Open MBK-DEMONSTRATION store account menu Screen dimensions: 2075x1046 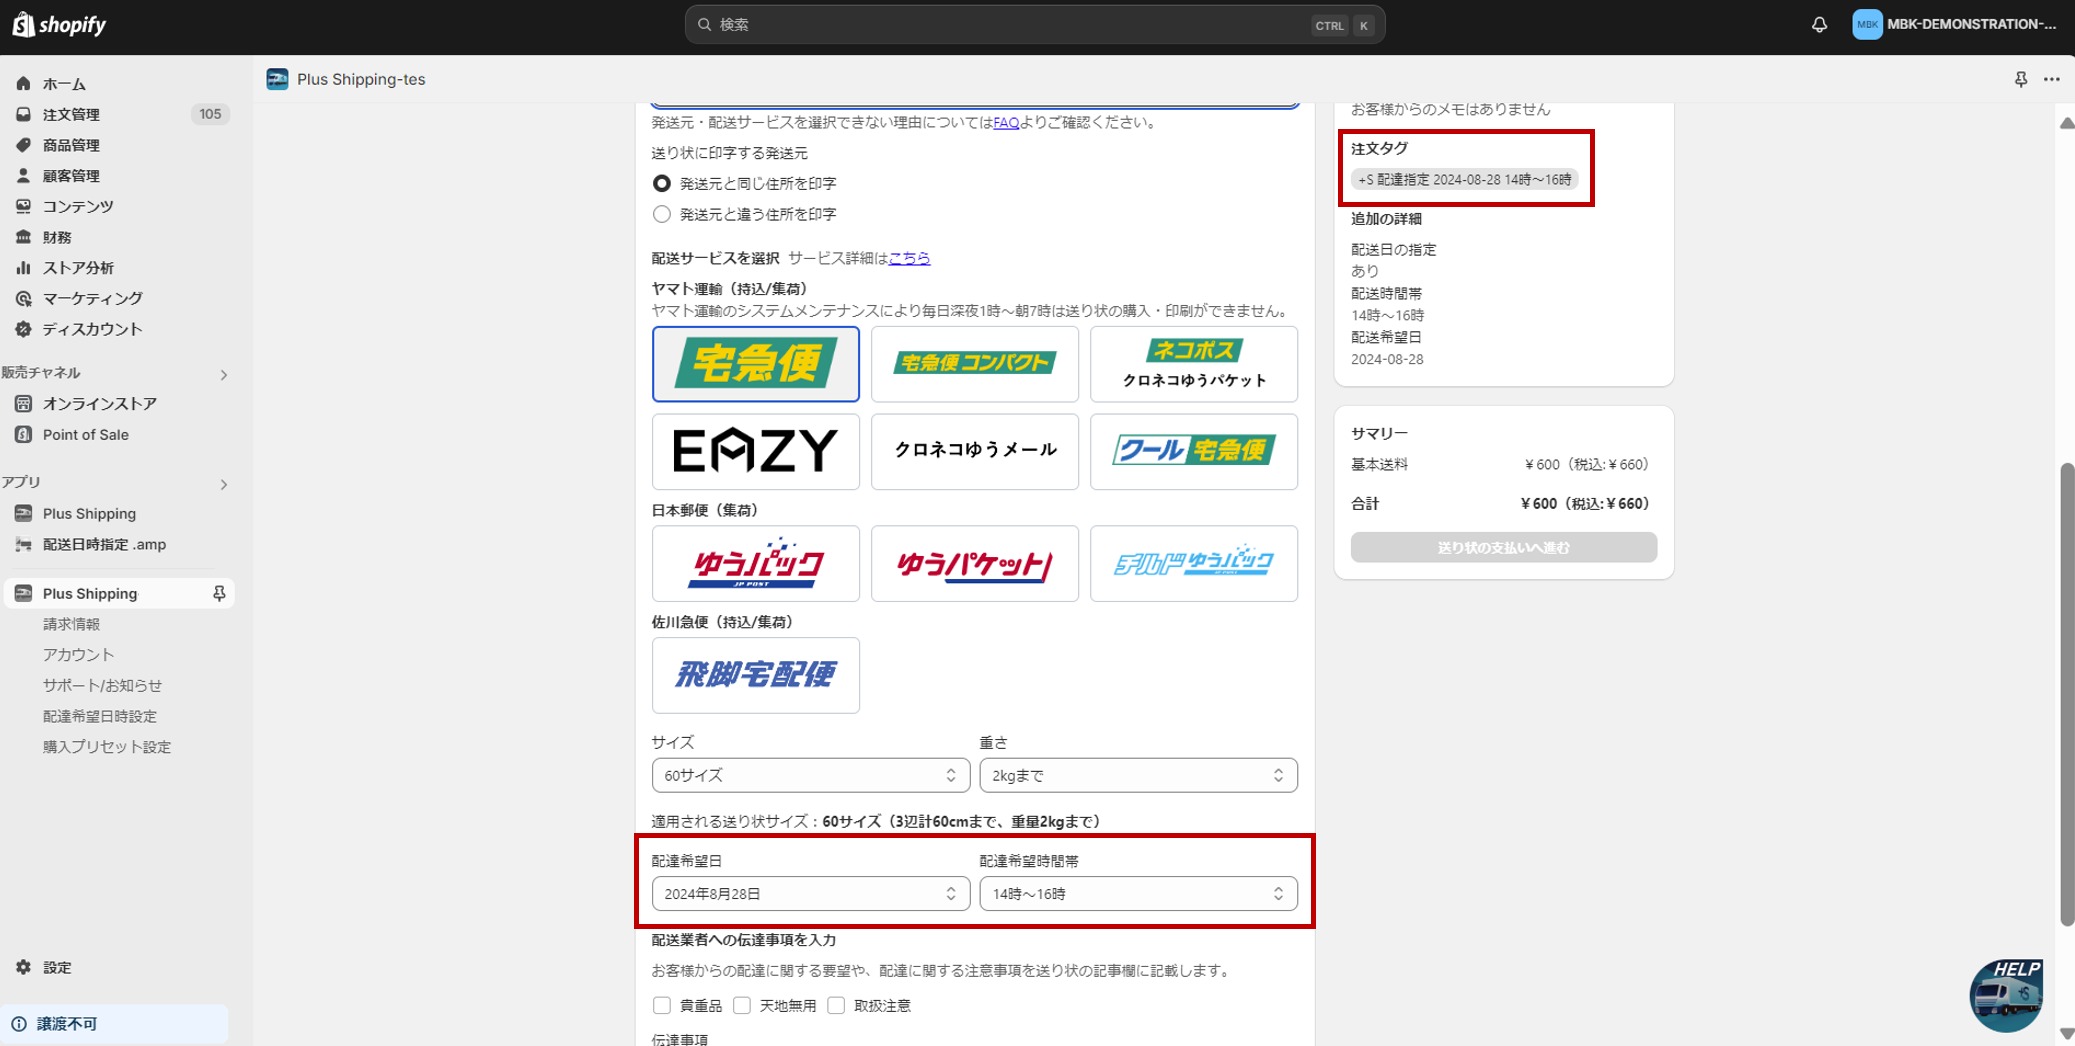point(1955,25)
